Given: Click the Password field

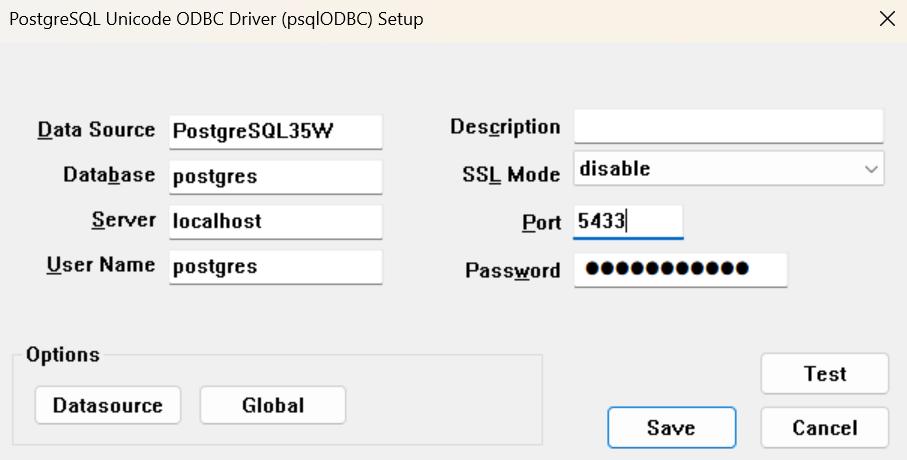Looking at the screenshot, I should [x=681, y=269].
